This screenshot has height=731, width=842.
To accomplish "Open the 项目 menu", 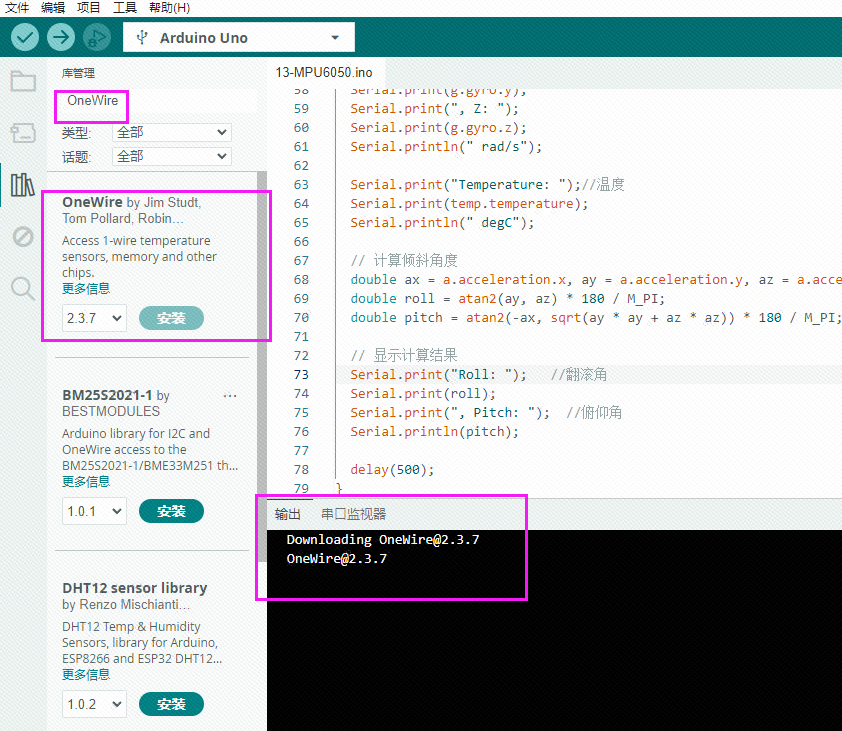I will [x=89, y=8].
